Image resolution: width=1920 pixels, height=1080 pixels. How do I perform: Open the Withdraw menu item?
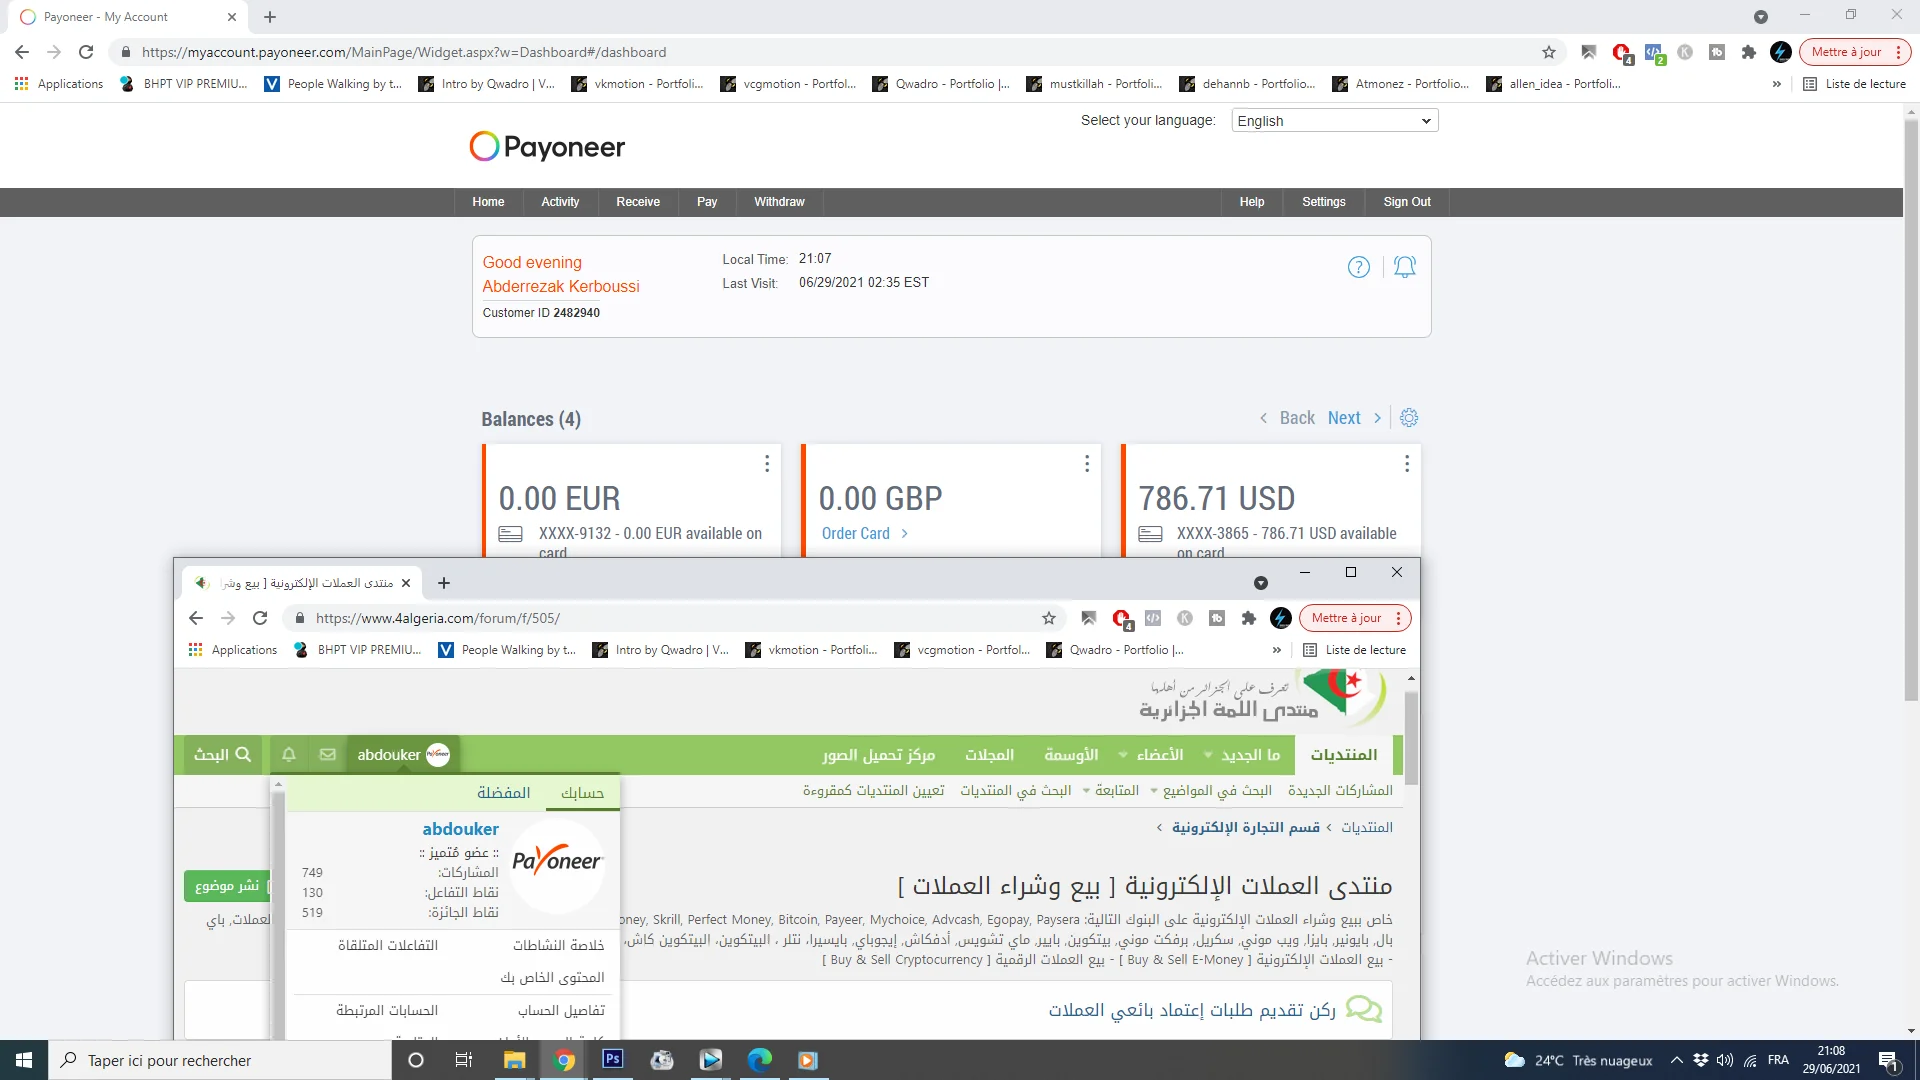[778, 202]
